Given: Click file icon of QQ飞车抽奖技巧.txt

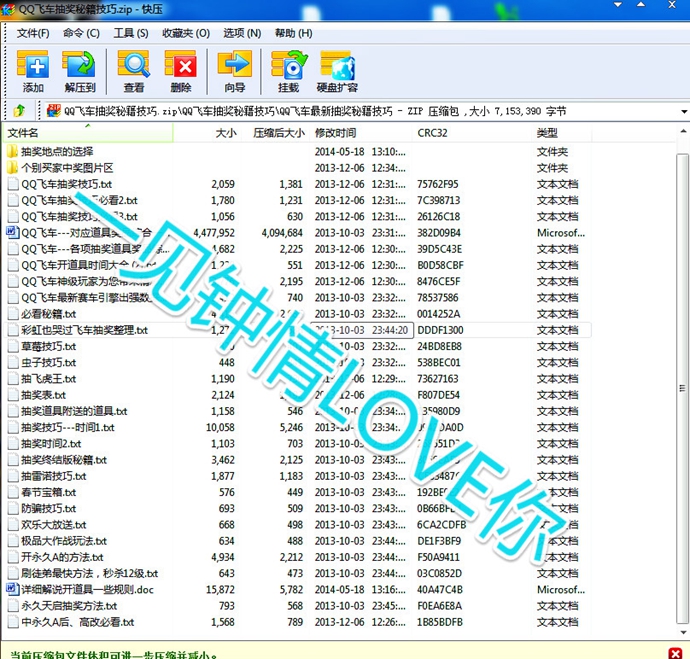Looking at the screenshot, I should 14,184.
